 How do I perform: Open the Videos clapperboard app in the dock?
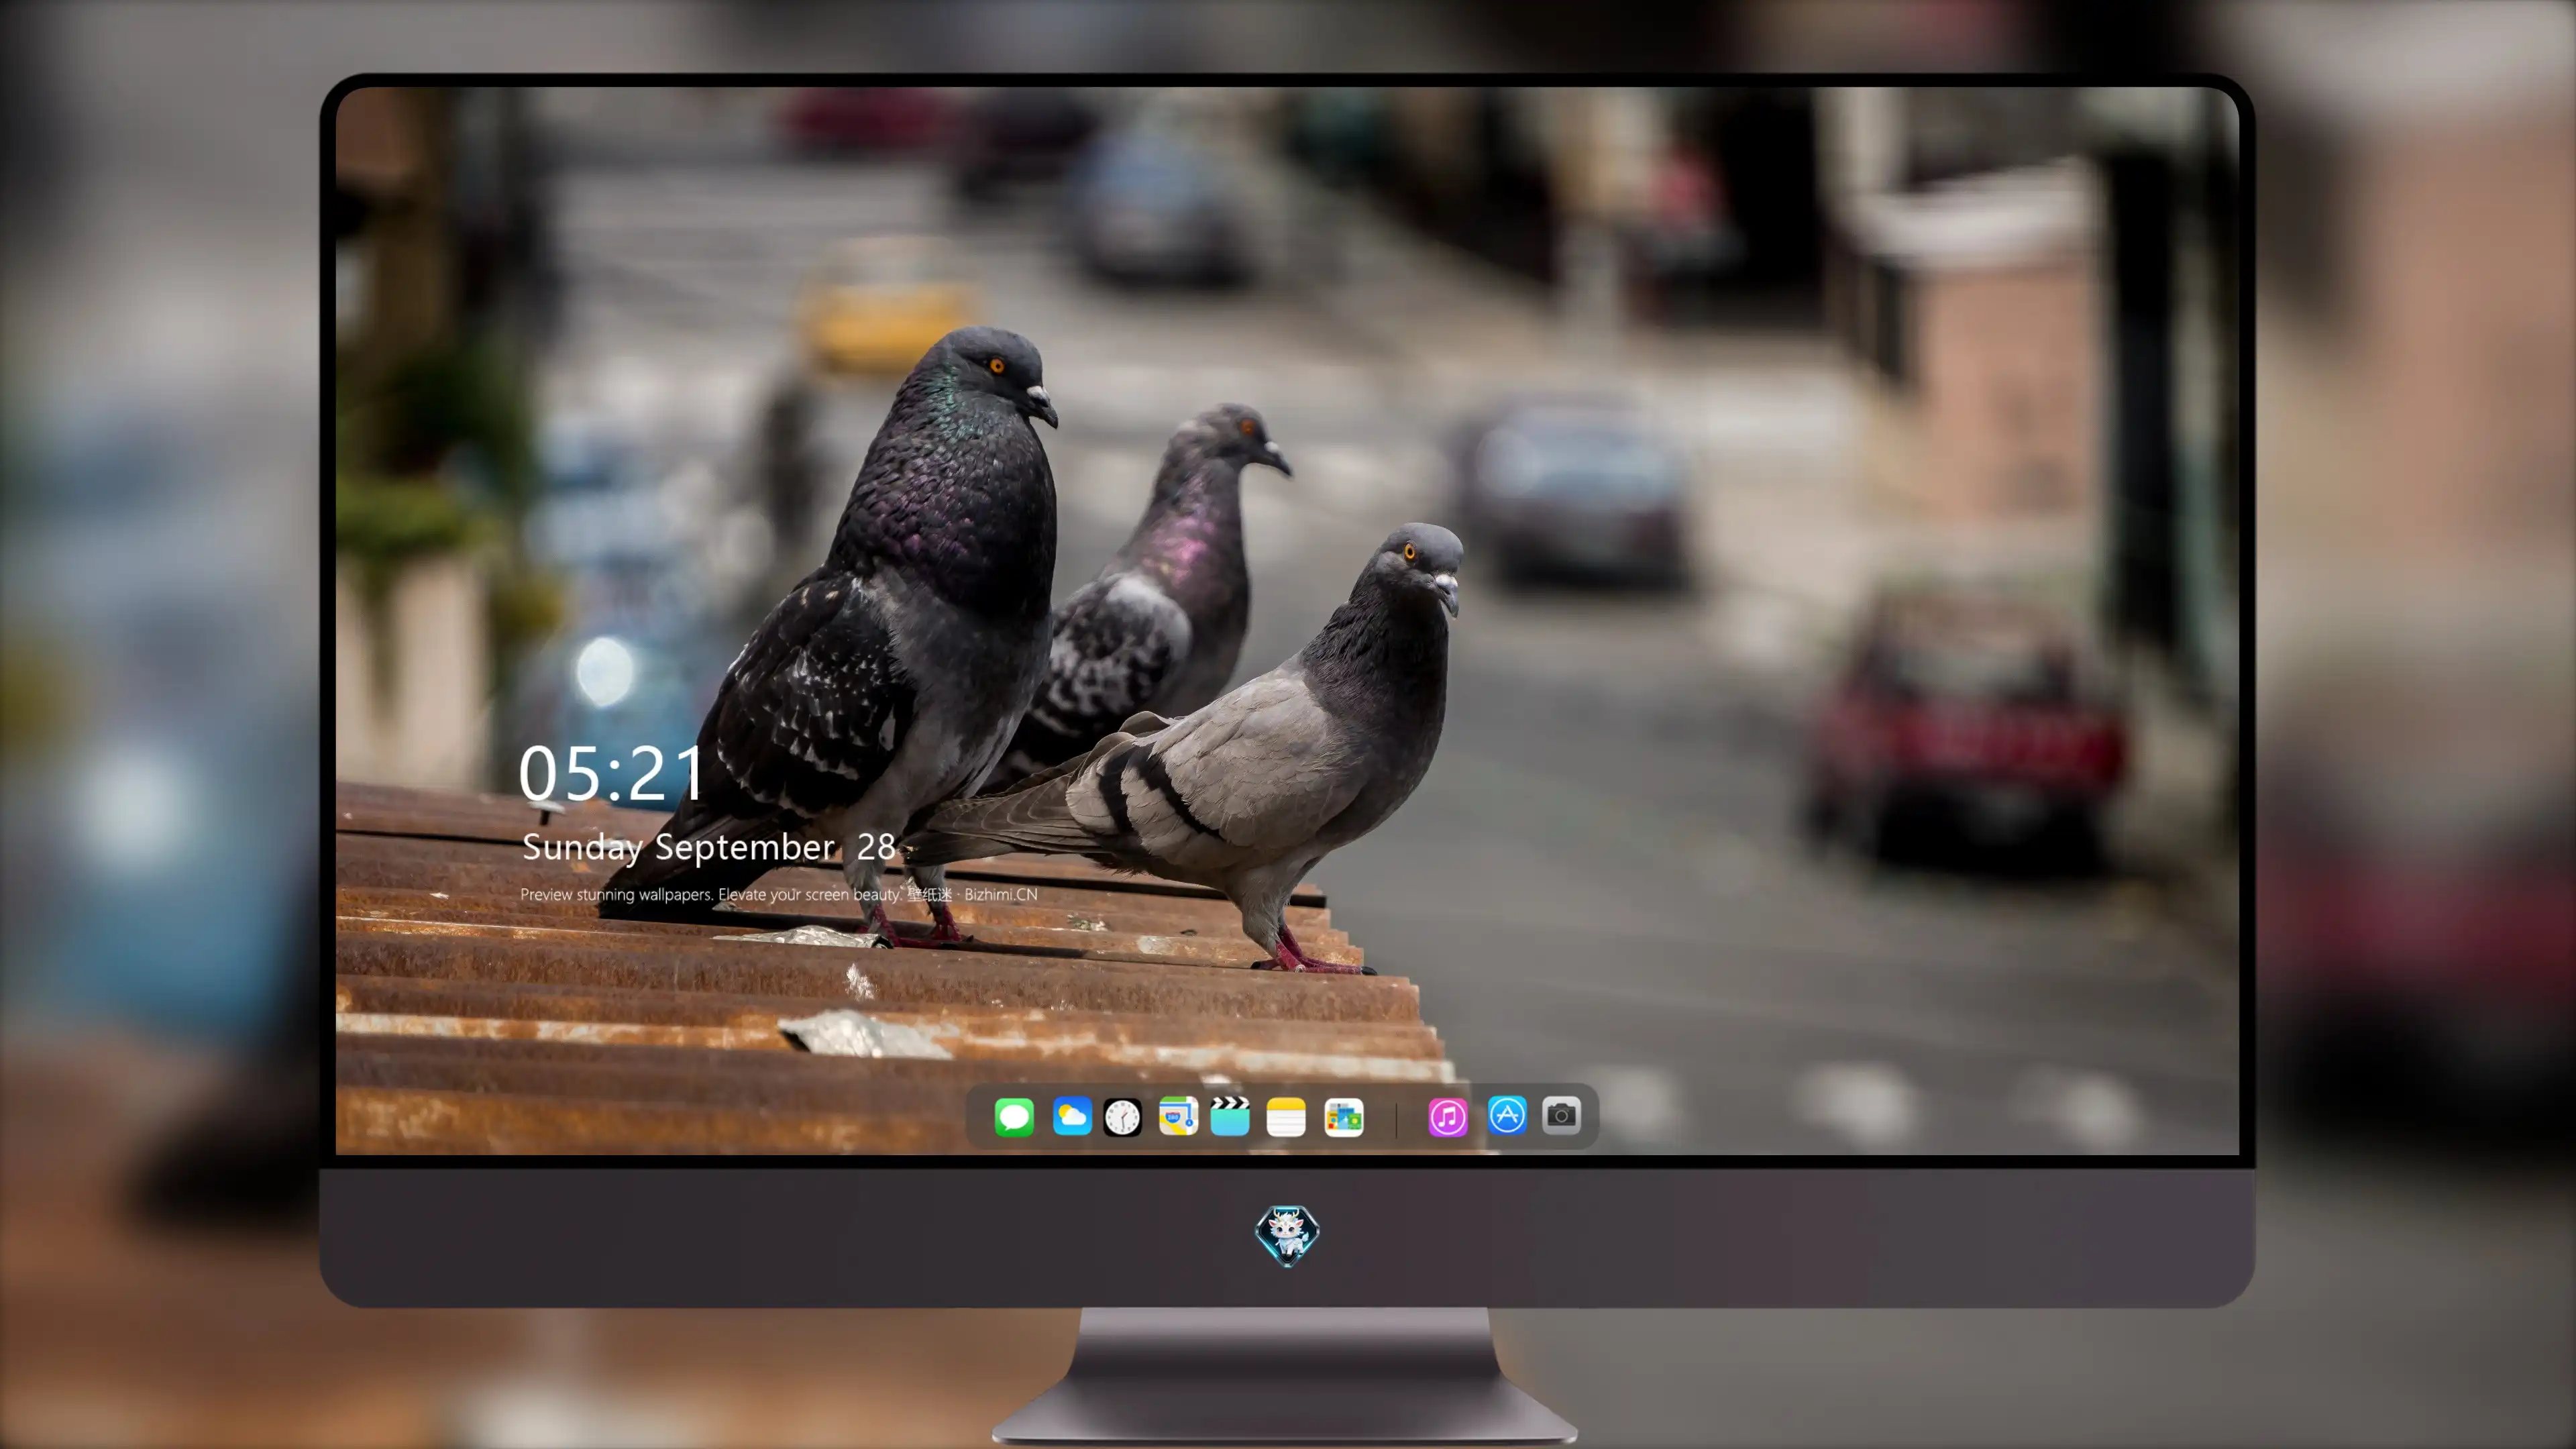pyautogui.click(x=1230, y=1116)
